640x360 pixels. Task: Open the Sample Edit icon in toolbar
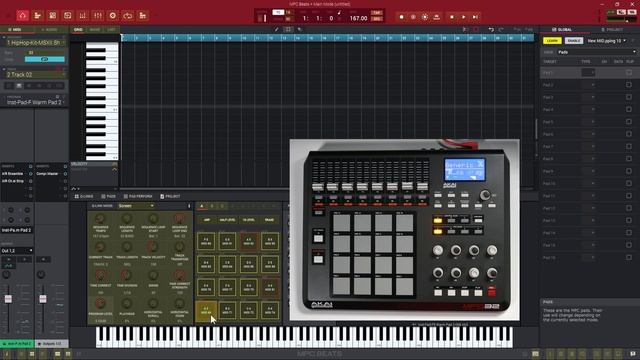68,16
